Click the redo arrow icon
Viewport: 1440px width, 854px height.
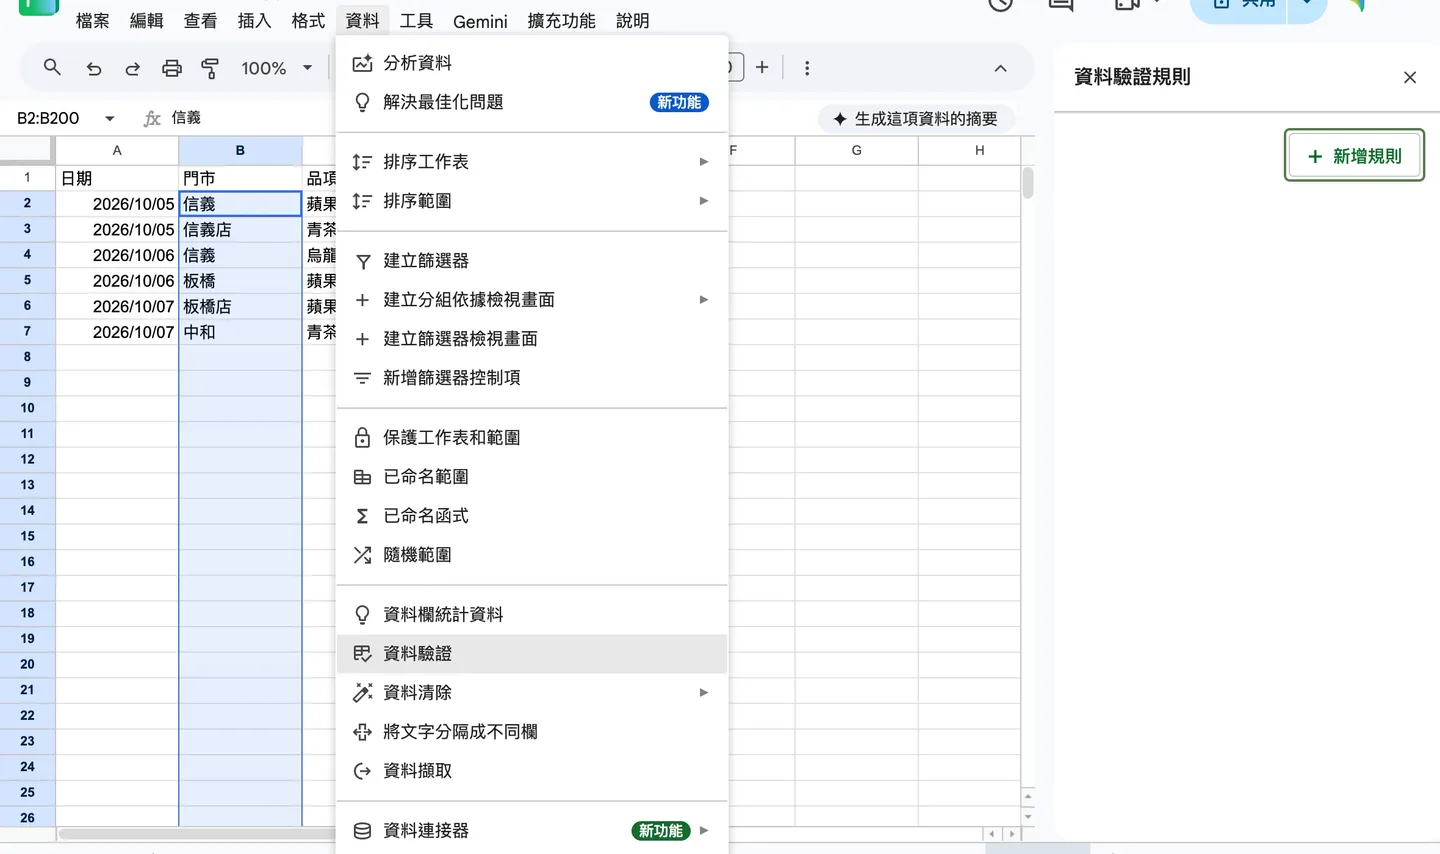132,68
